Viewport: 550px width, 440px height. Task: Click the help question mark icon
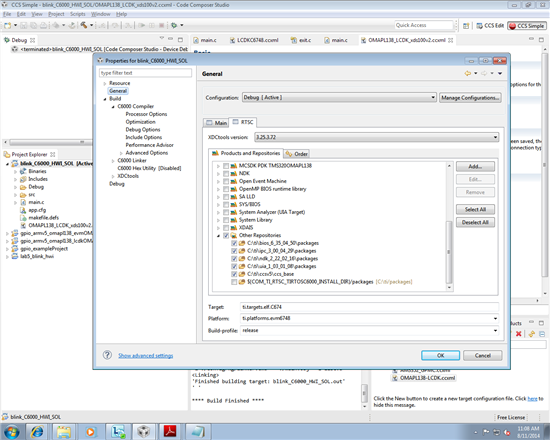[x=107, y=355]
